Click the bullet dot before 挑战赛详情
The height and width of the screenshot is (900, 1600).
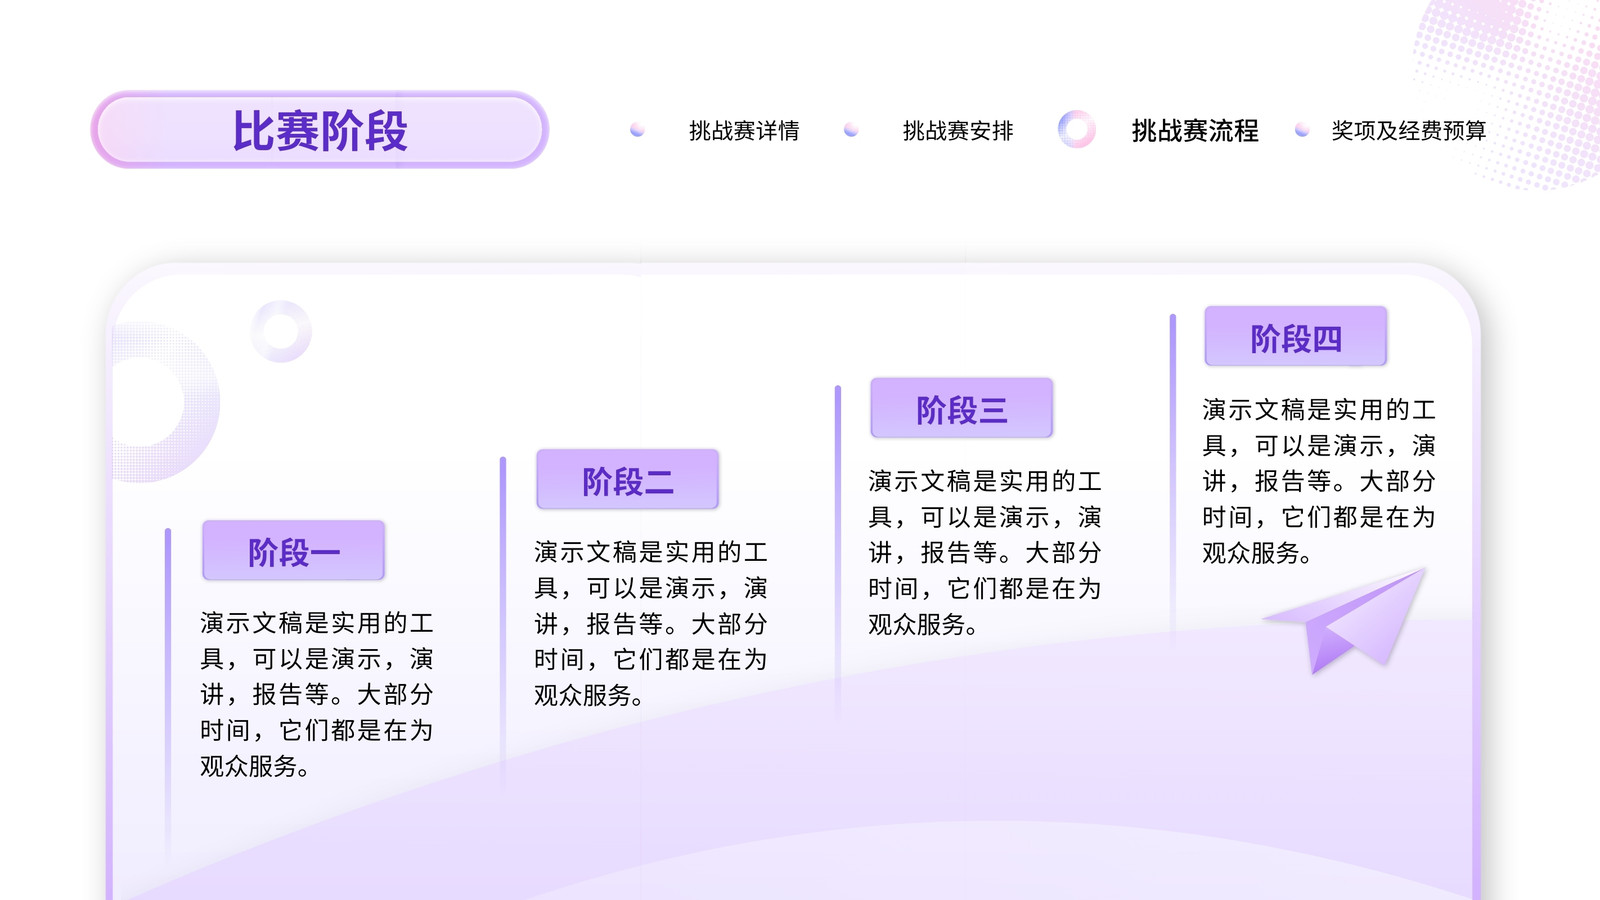coord(637,130)
